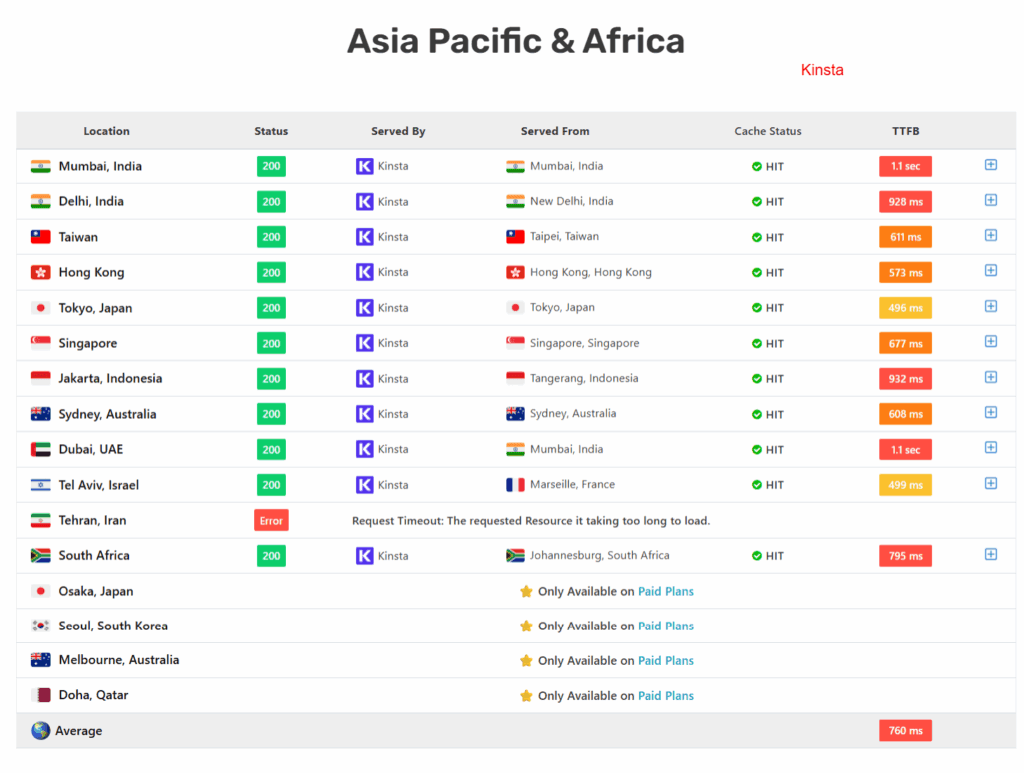
Task: Click the red Kinsta link above the table
Action: coord(822,70)
